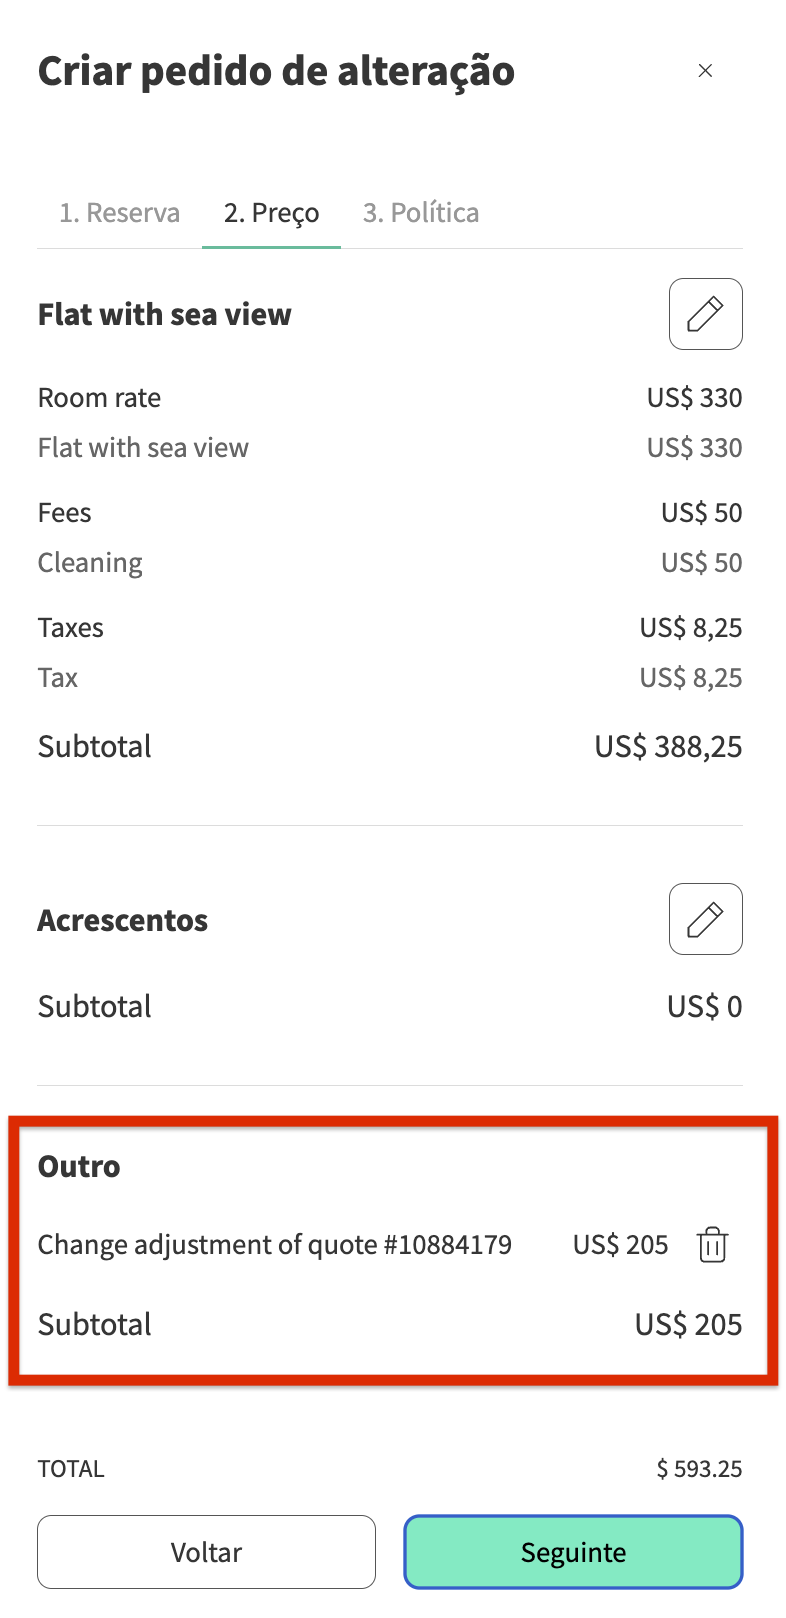Screen dimensions: 786x1618
Task: Click the Room rate label
Action: (99, 398)
